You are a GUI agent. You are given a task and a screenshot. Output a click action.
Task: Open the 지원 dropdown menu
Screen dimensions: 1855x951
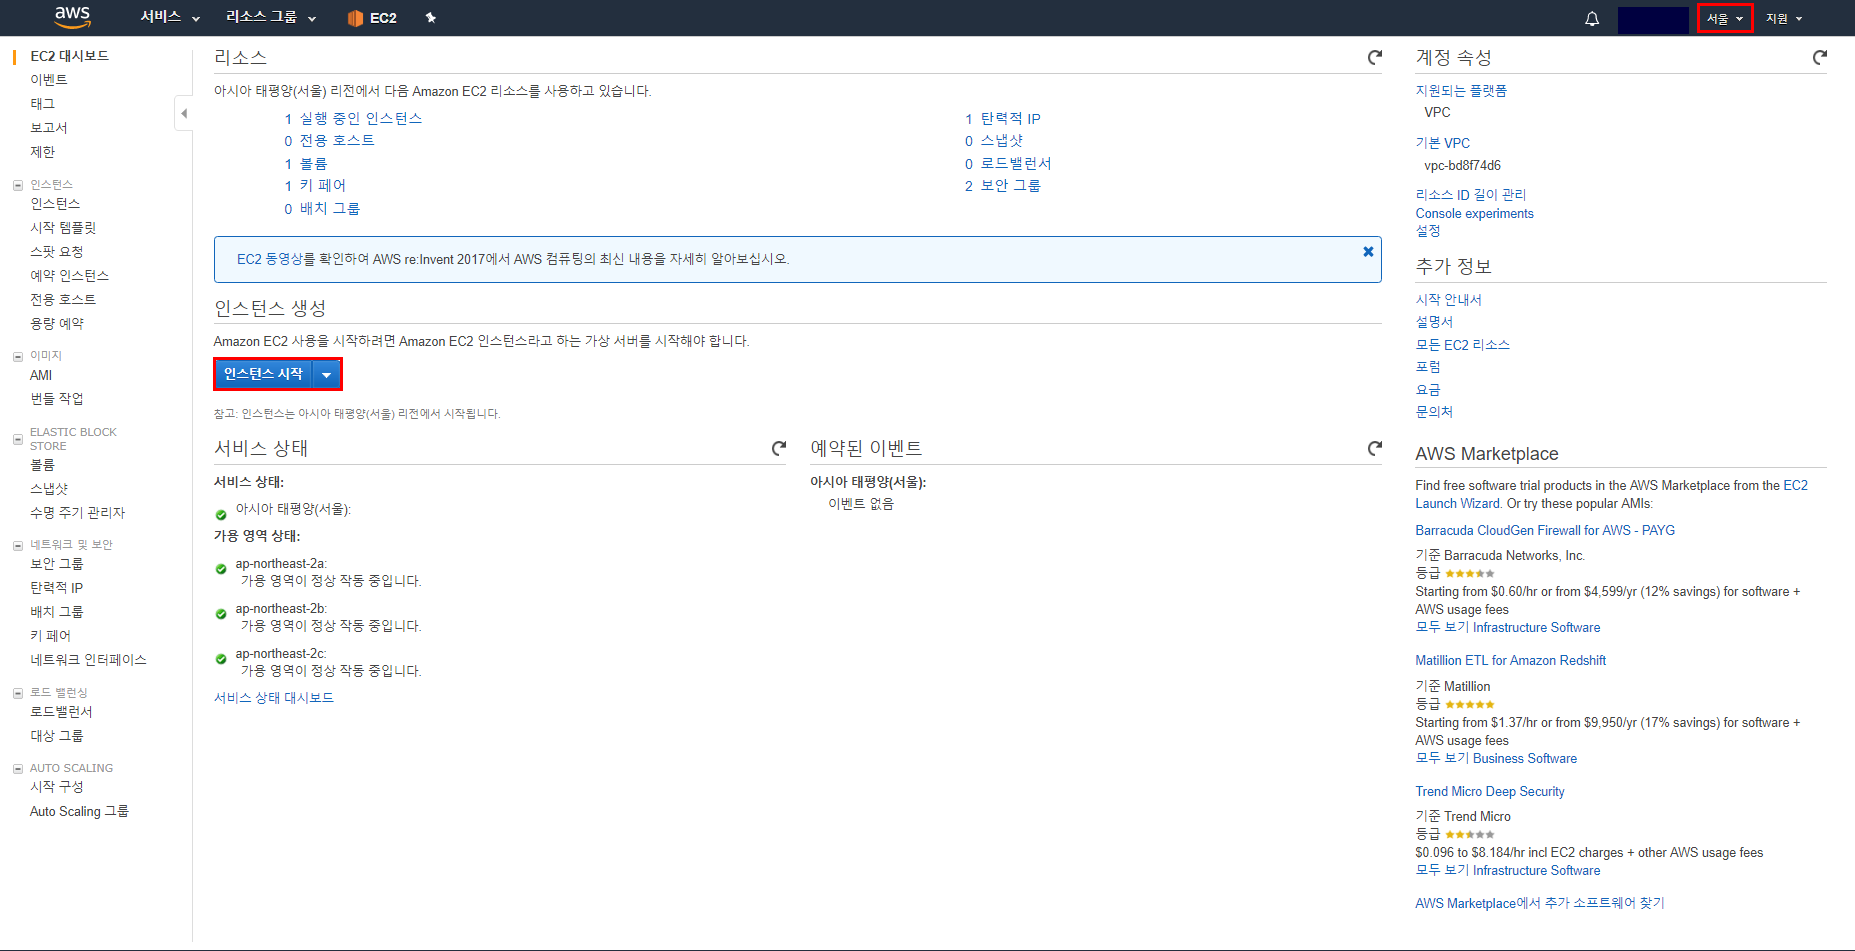tap(1784, 18)
